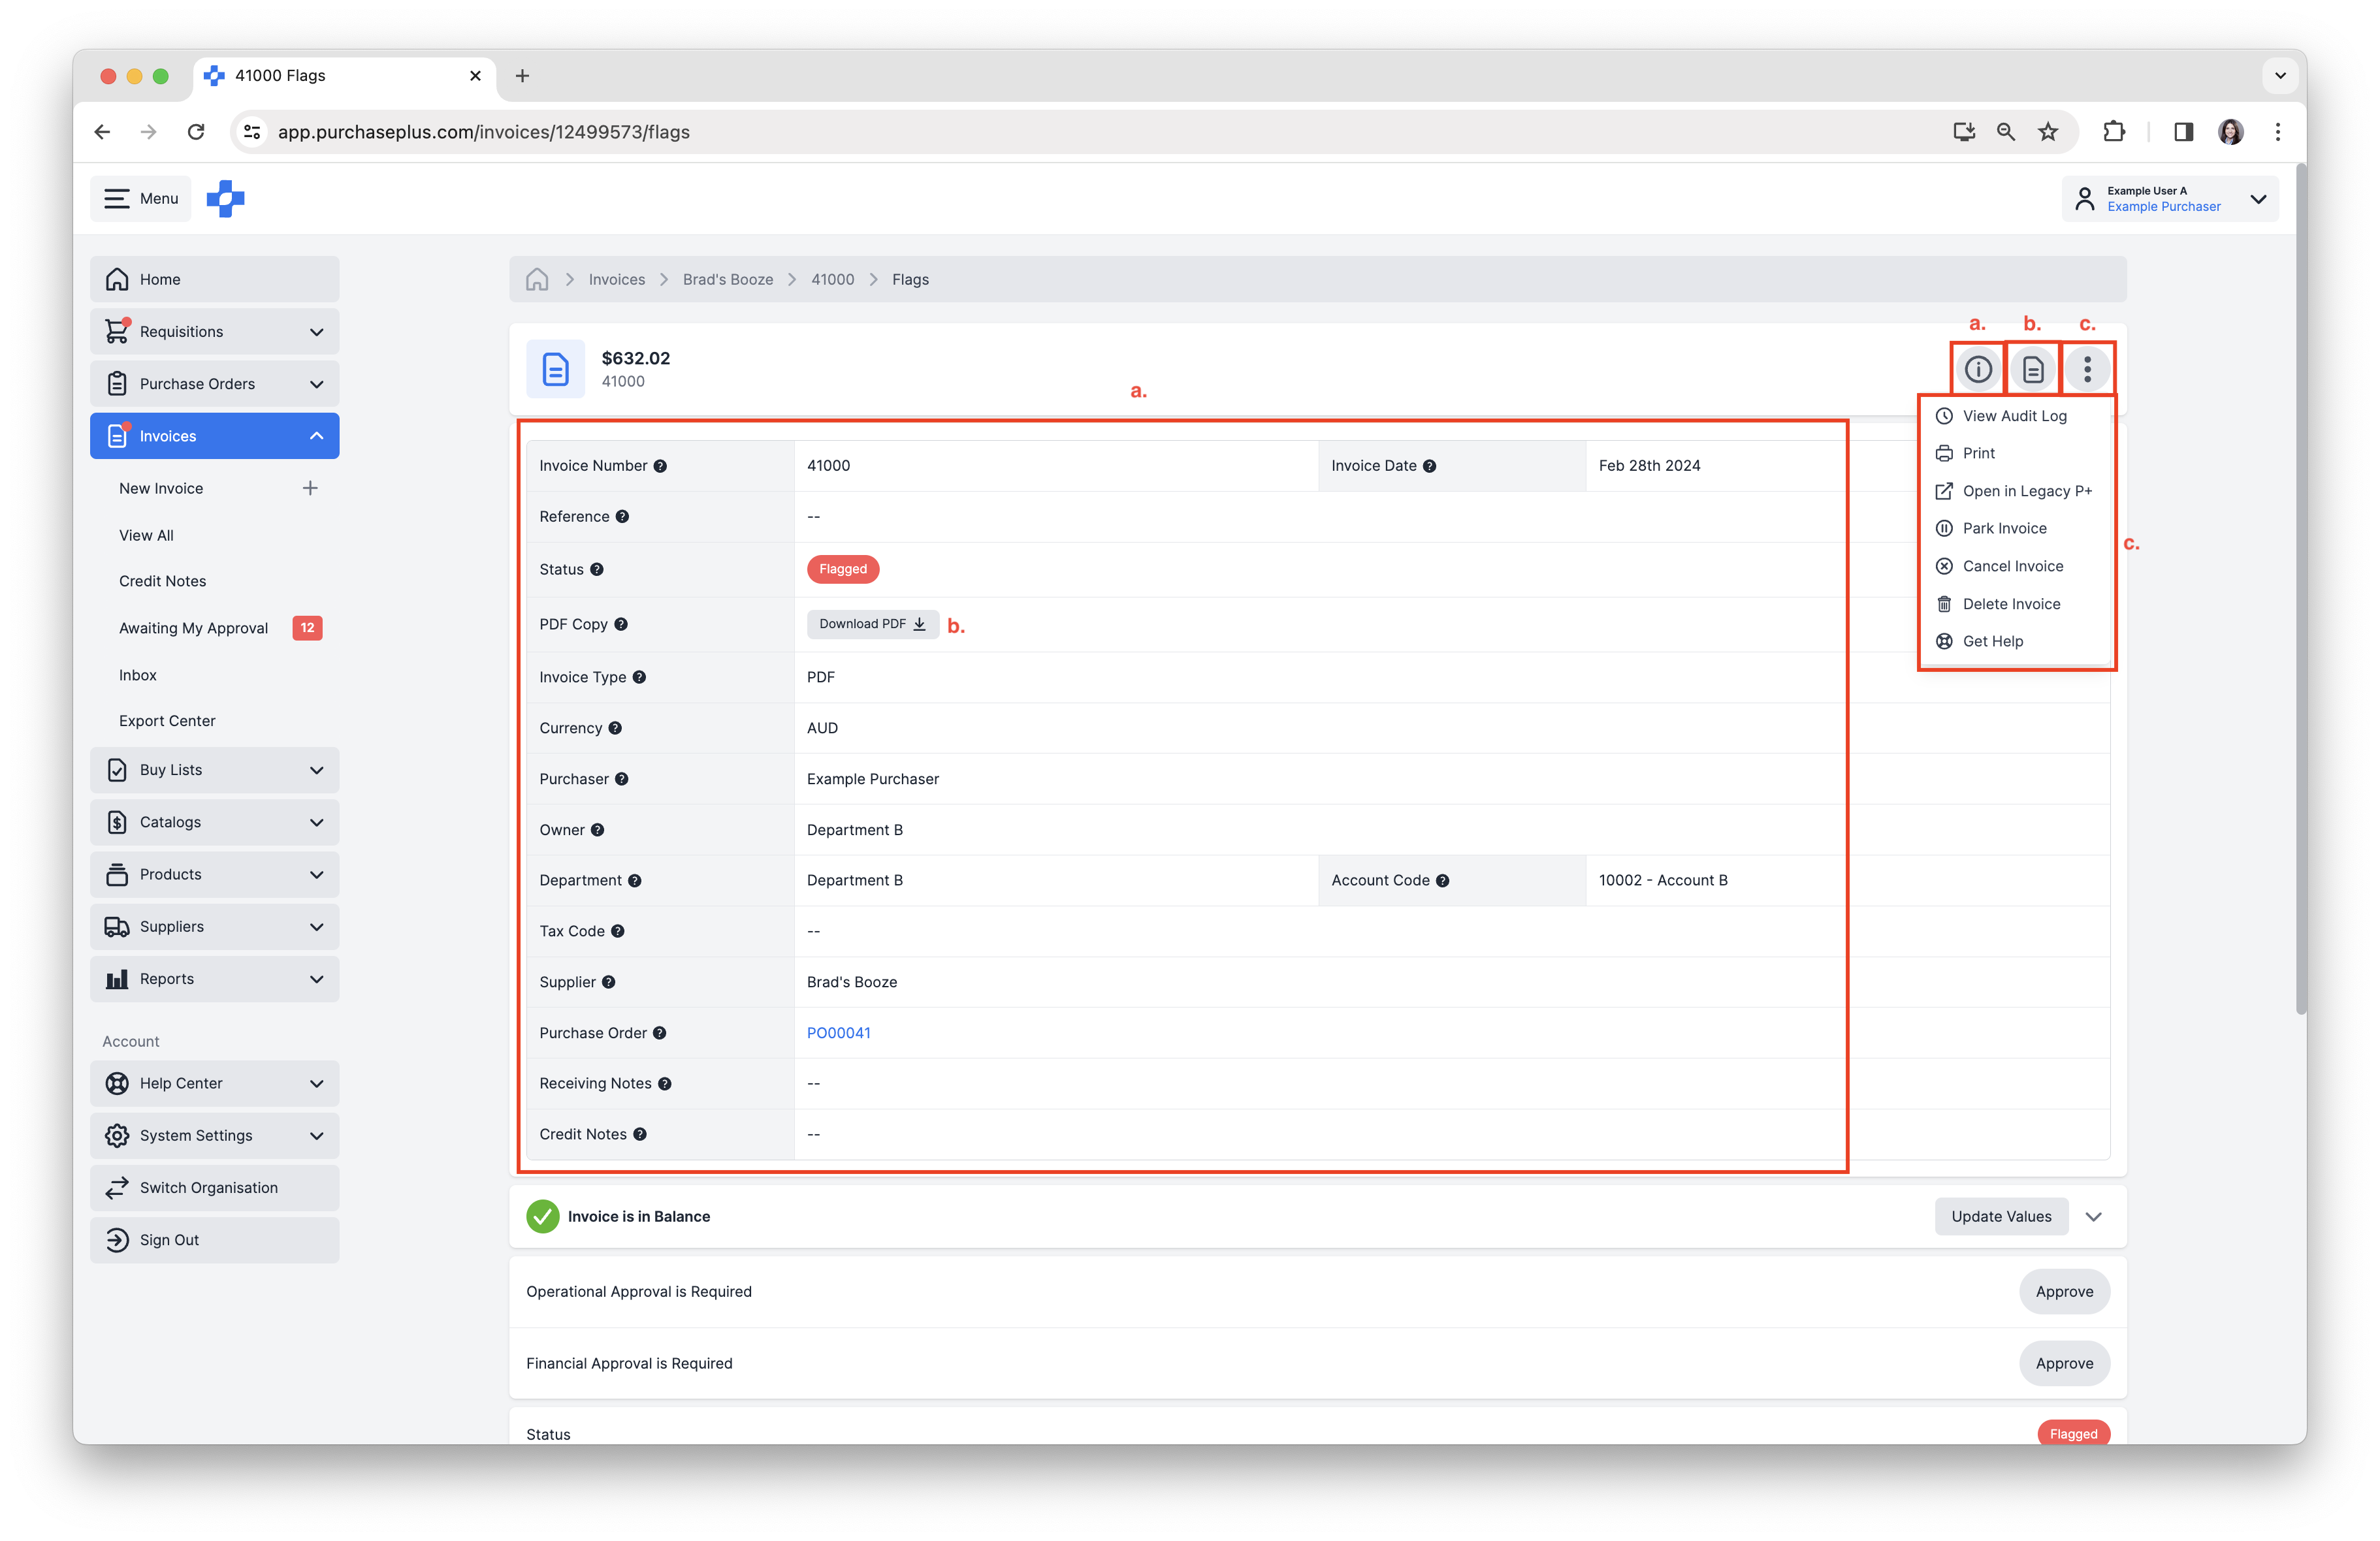Click the invoice document icon beside $632.02

pyautogui.click(x=556, y=369)
